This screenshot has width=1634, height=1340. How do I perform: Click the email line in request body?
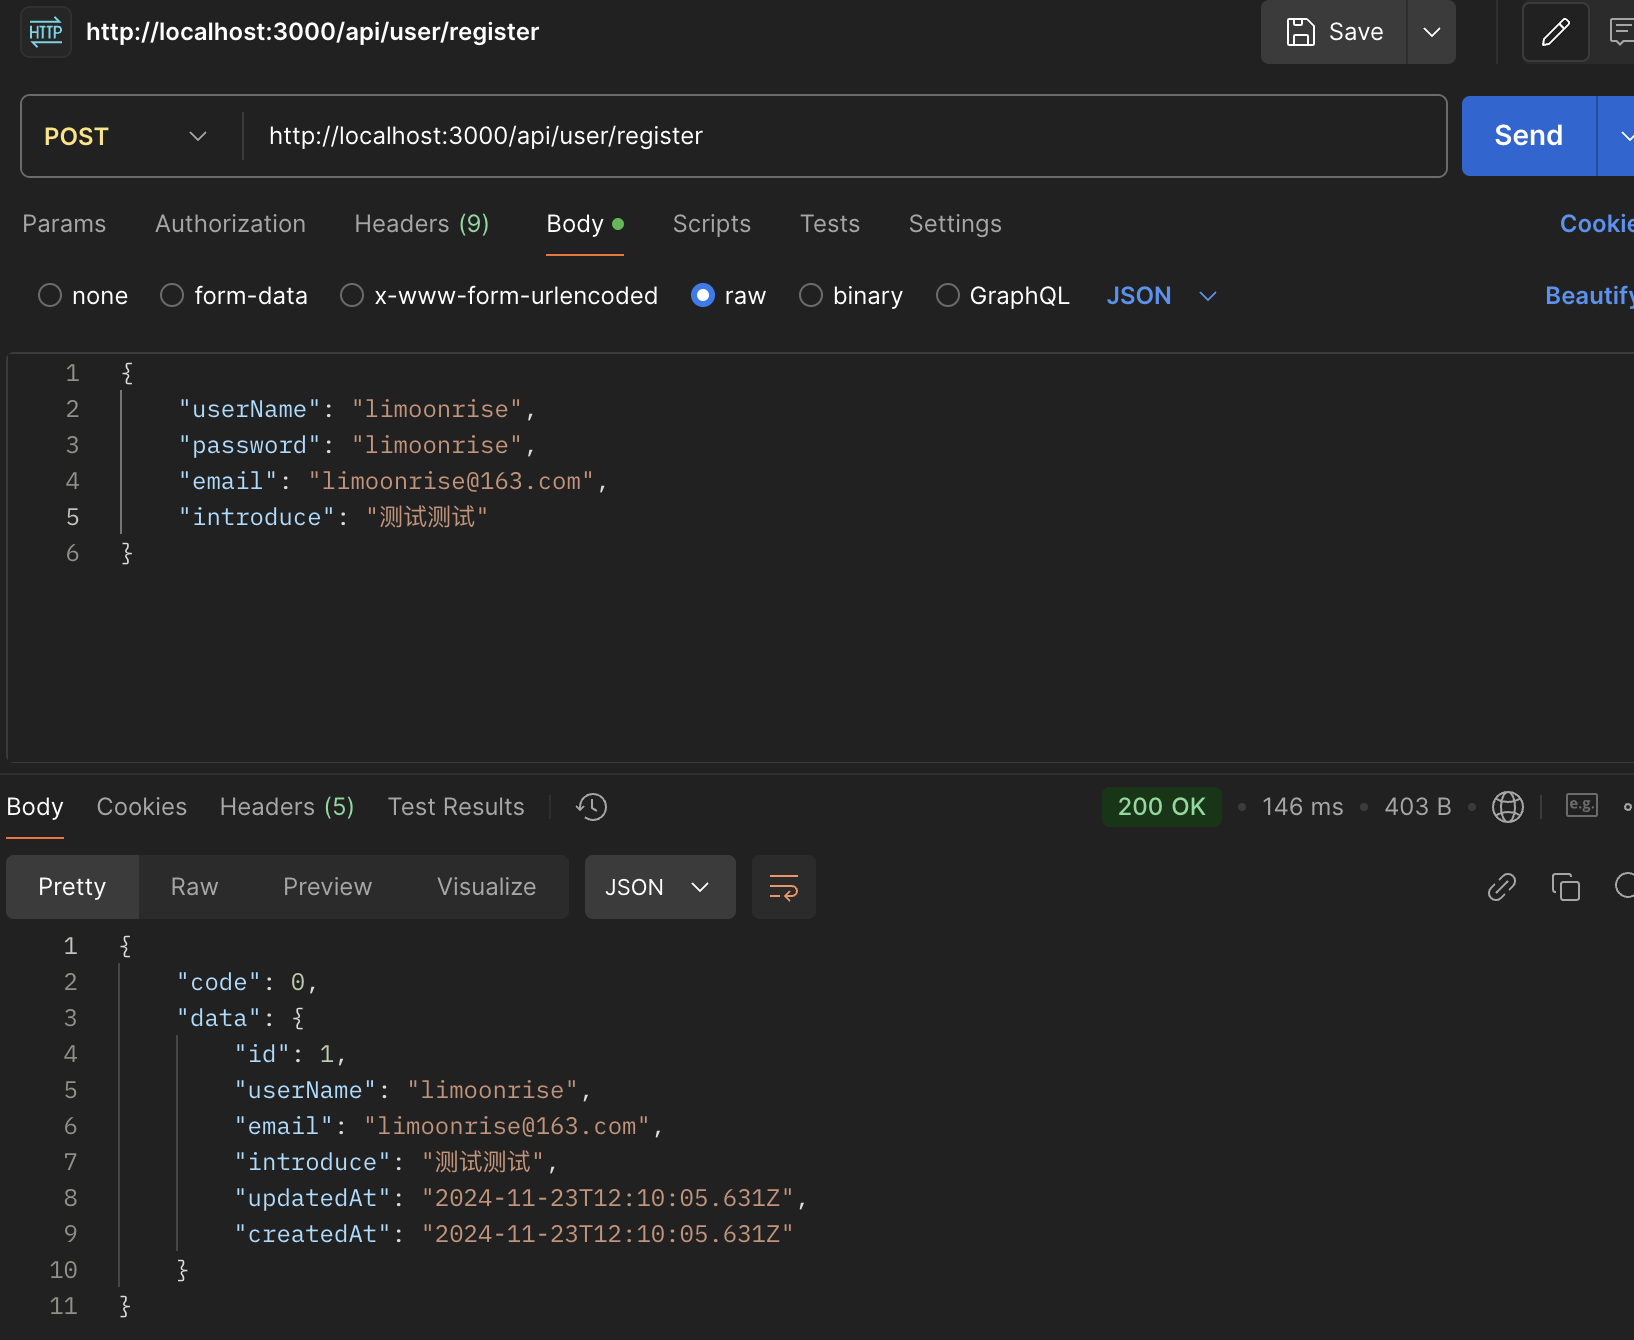tap(393, 481)
